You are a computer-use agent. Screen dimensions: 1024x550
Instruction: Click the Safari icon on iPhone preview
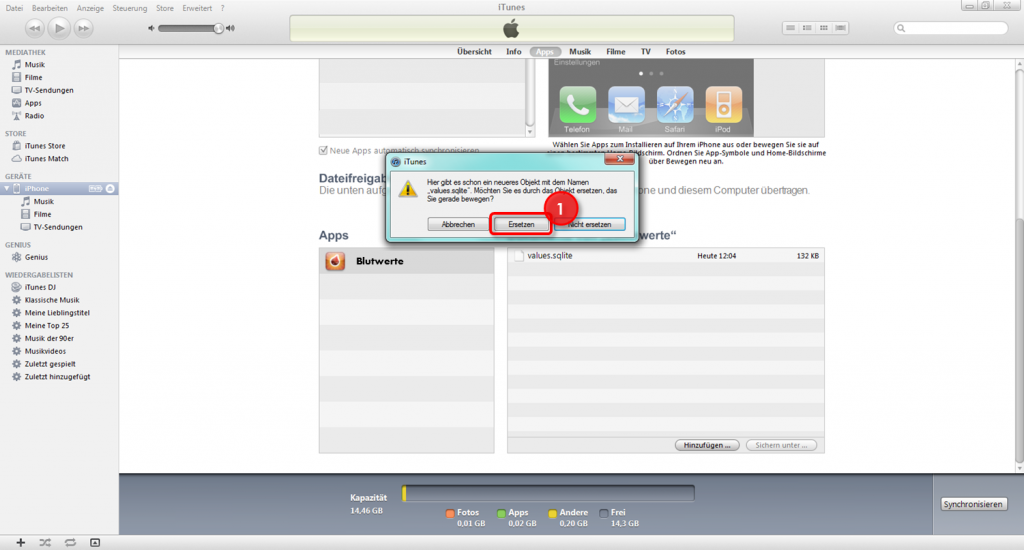[675, 105]
